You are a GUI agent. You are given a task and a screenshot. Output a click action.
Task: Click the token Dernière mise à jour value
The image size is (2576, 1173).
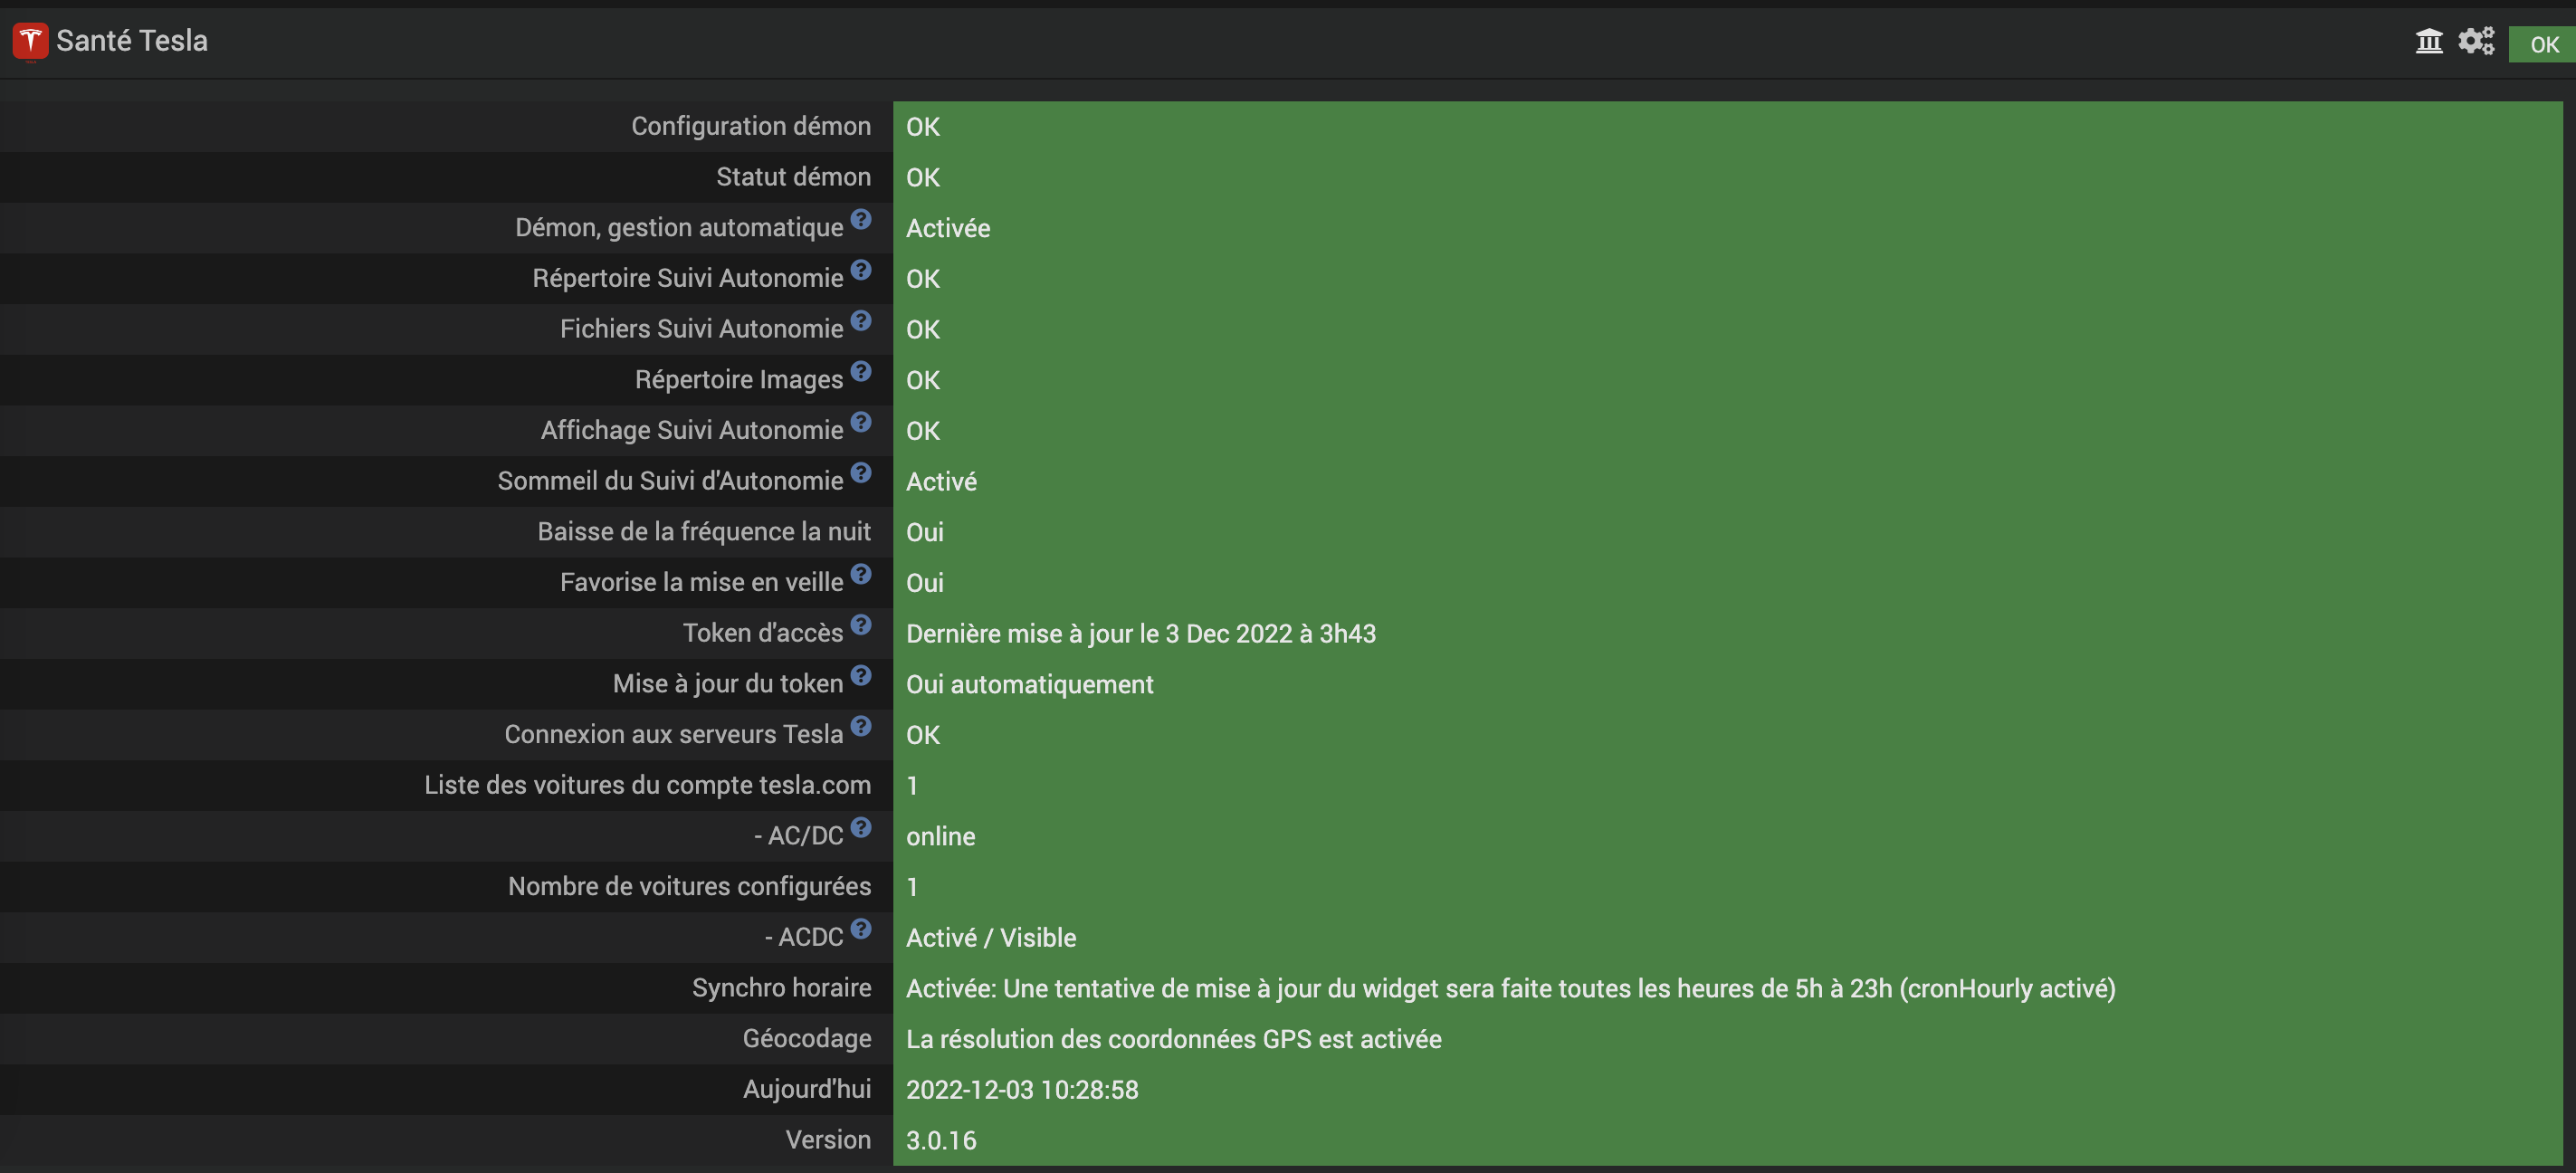tap(1140, 634)
